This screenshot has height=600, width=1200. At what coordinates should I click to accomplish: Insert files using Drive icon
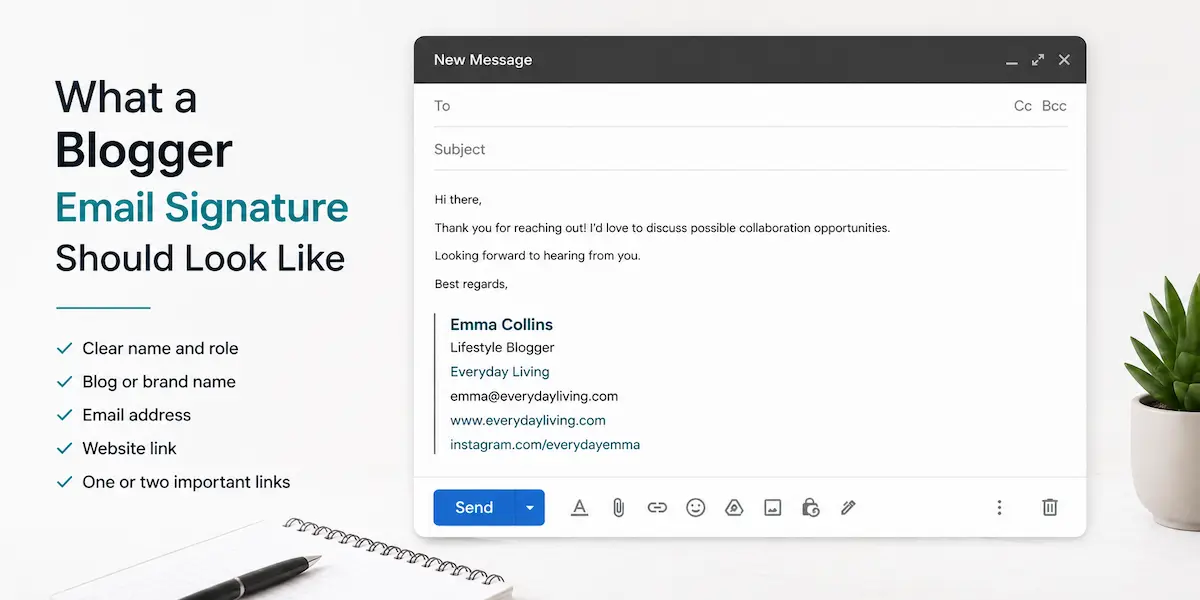coord(734,508)
